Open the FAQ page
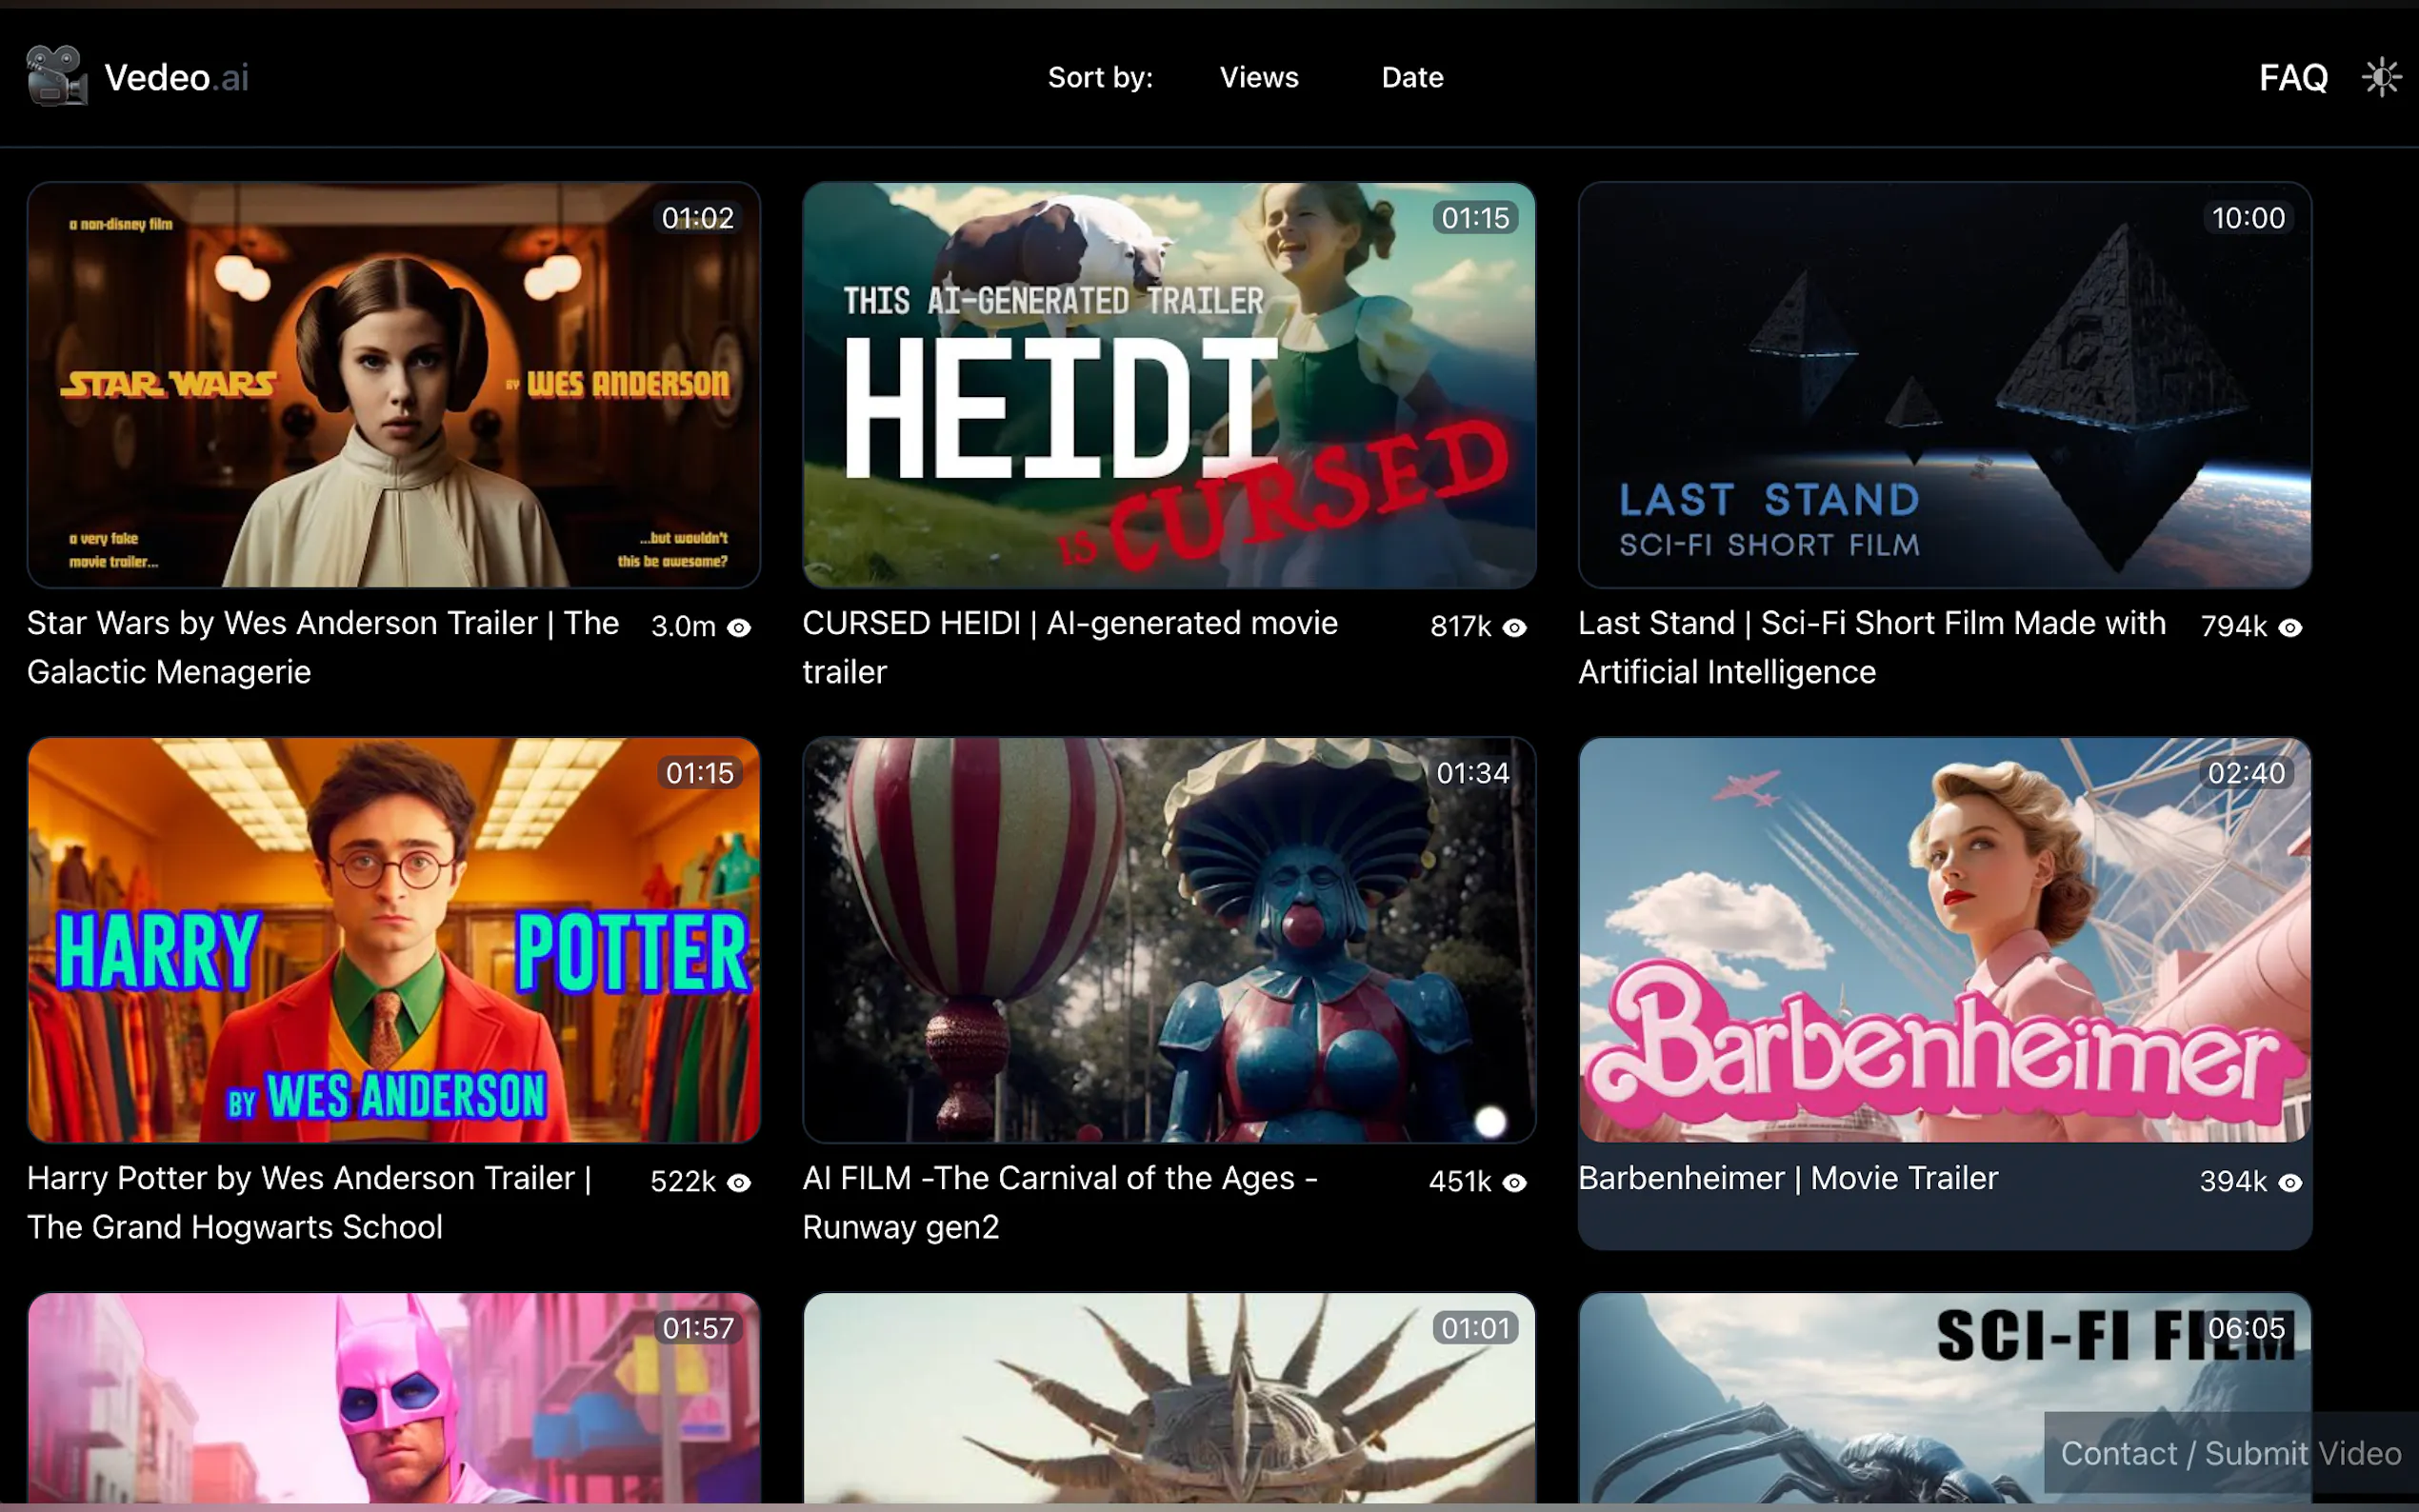This screenshot has width=2419, height=1512. tap(2292, 77)
